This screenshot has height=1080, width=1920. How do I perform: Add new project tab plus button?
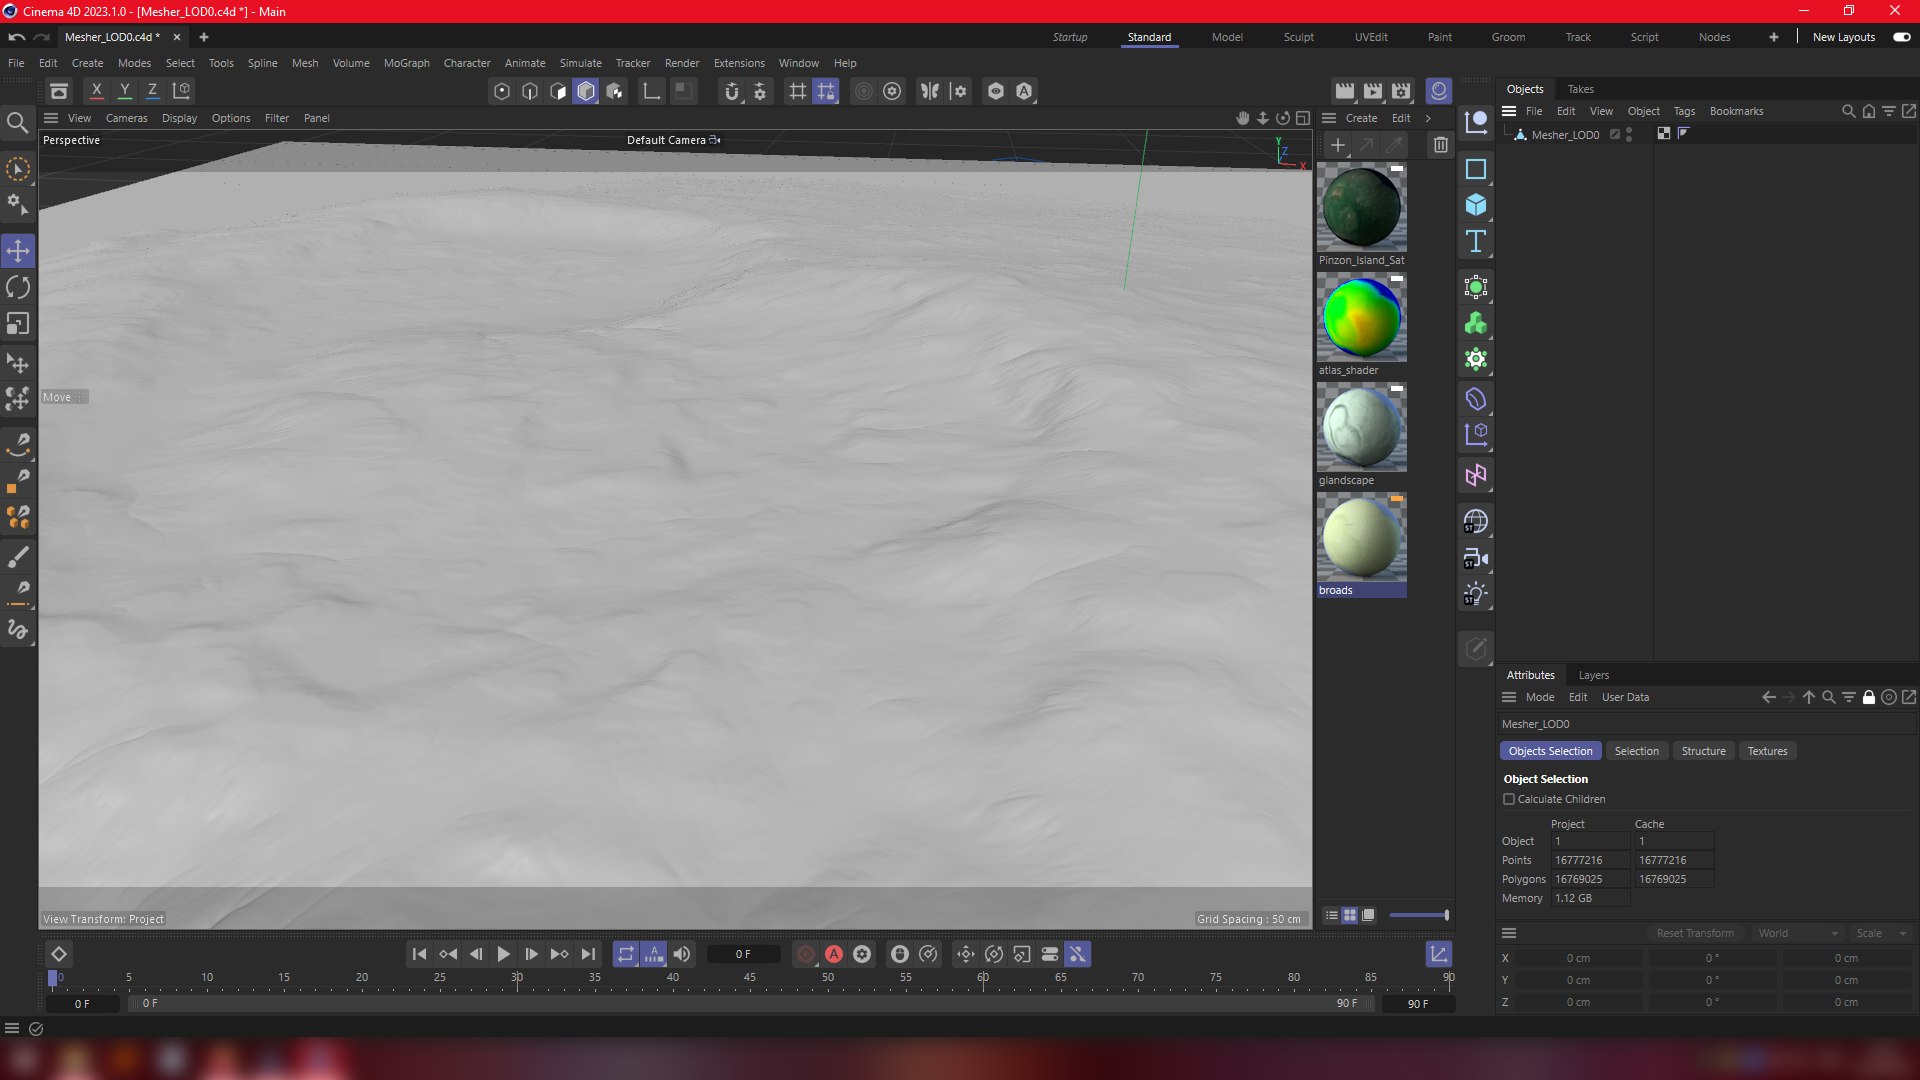pos(204,37)
